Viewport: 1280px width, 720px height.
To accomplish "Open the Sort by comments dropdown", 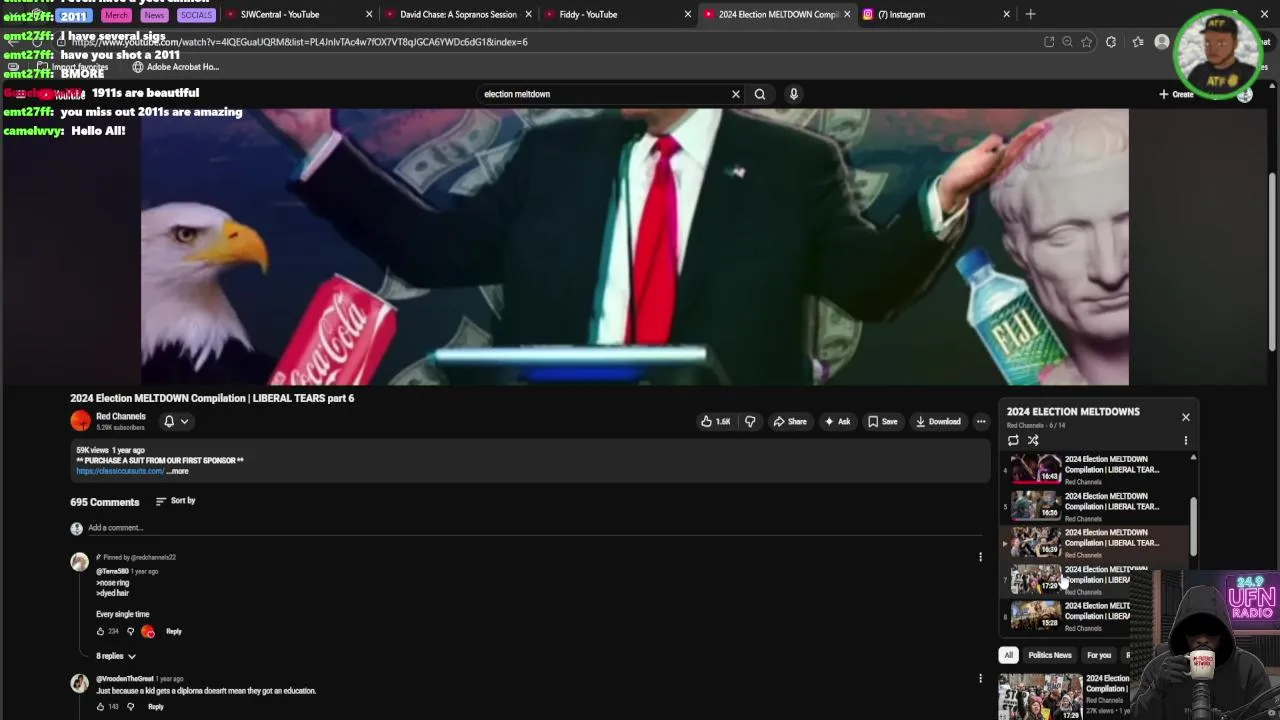I will [175, 501].
